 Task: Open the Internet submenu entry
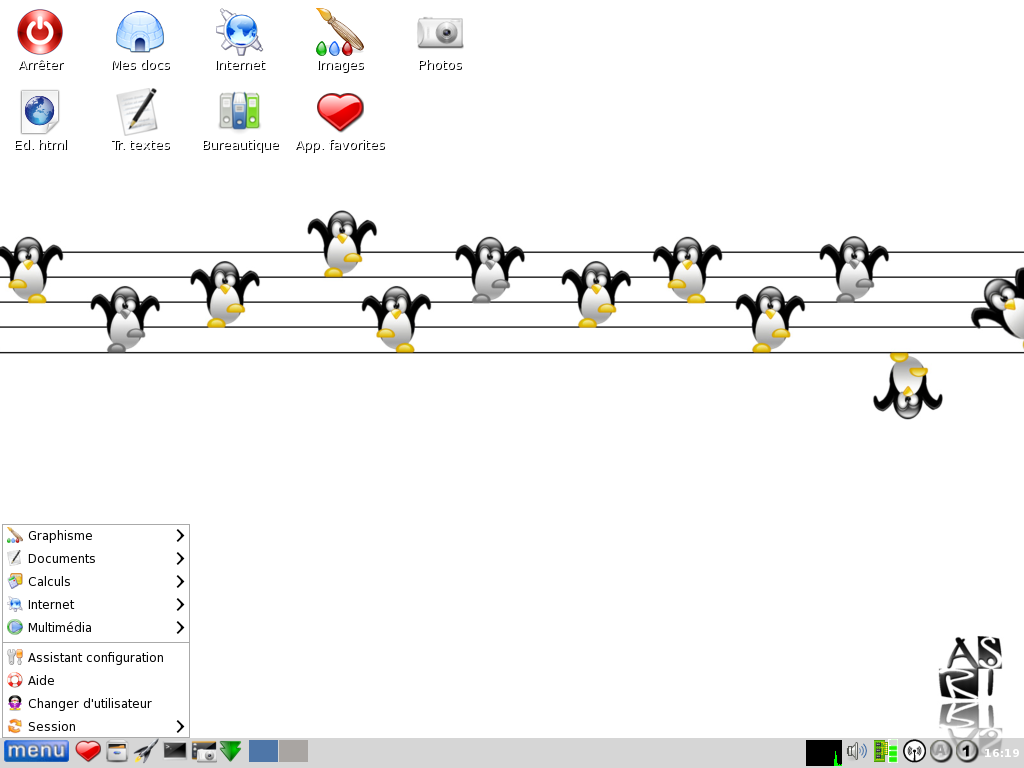tap(96, 604)
